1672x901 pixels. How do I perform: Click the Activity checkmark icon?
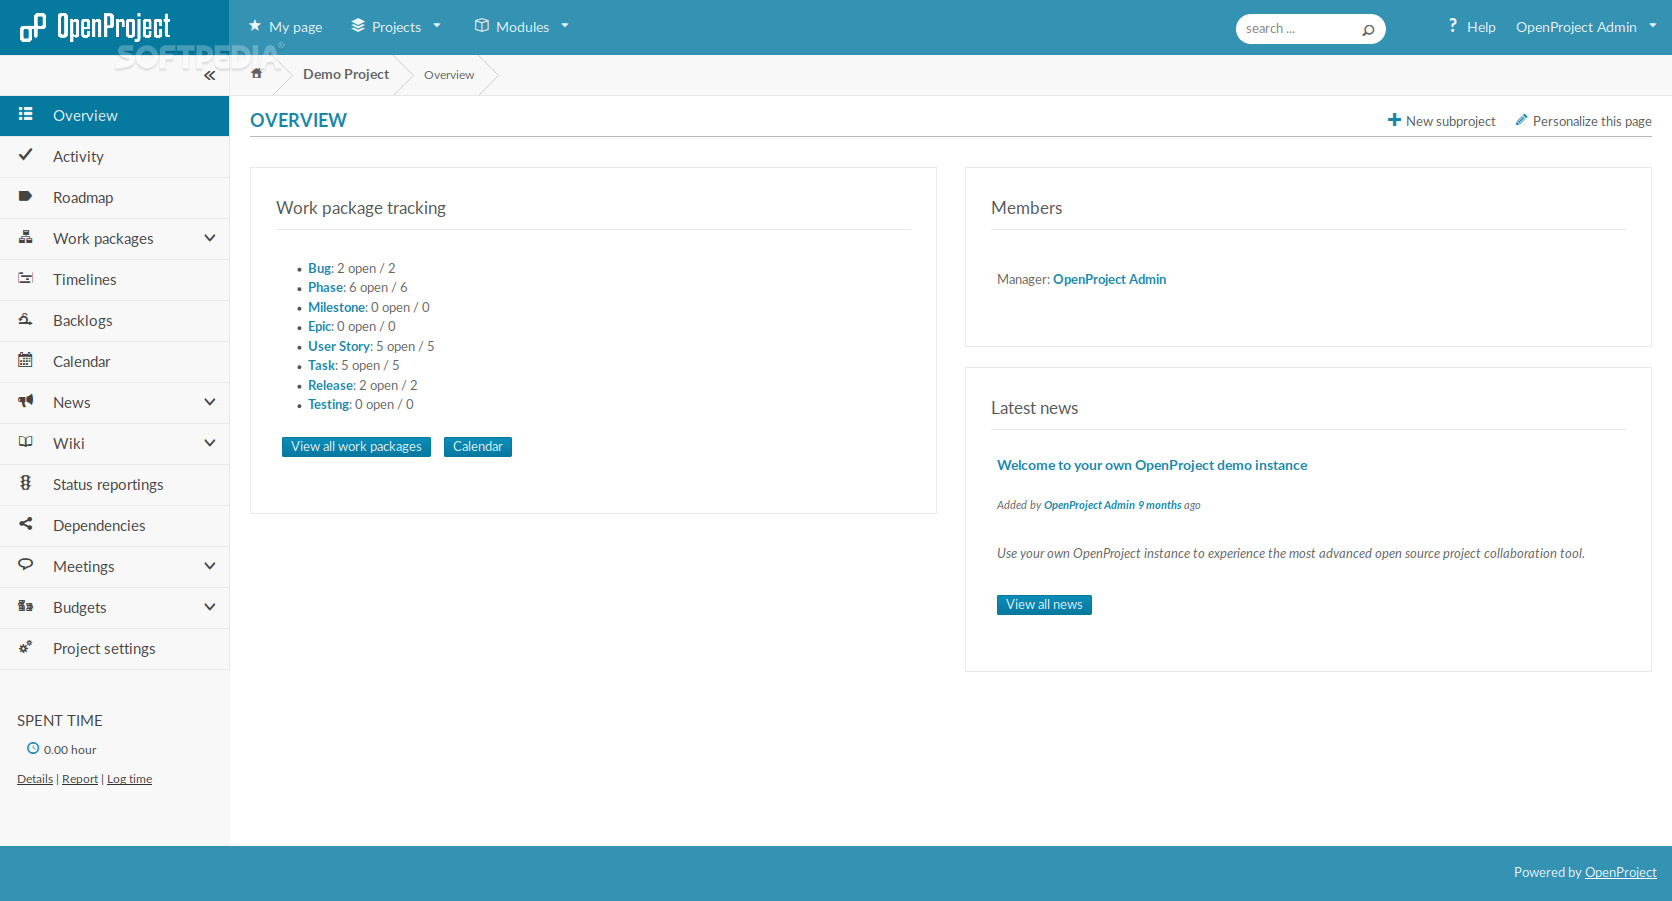(26, 155)
